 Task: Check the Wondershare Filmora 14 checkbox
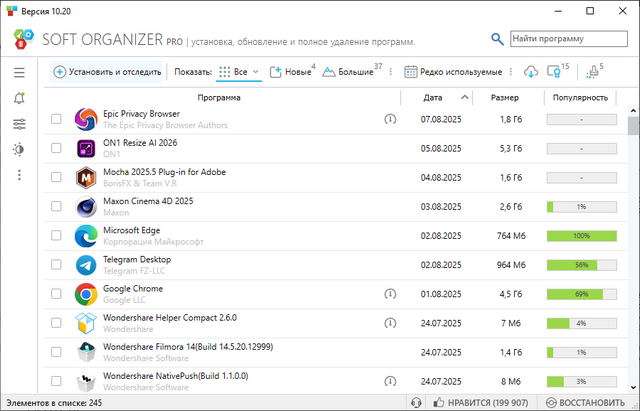click(56, 352)
